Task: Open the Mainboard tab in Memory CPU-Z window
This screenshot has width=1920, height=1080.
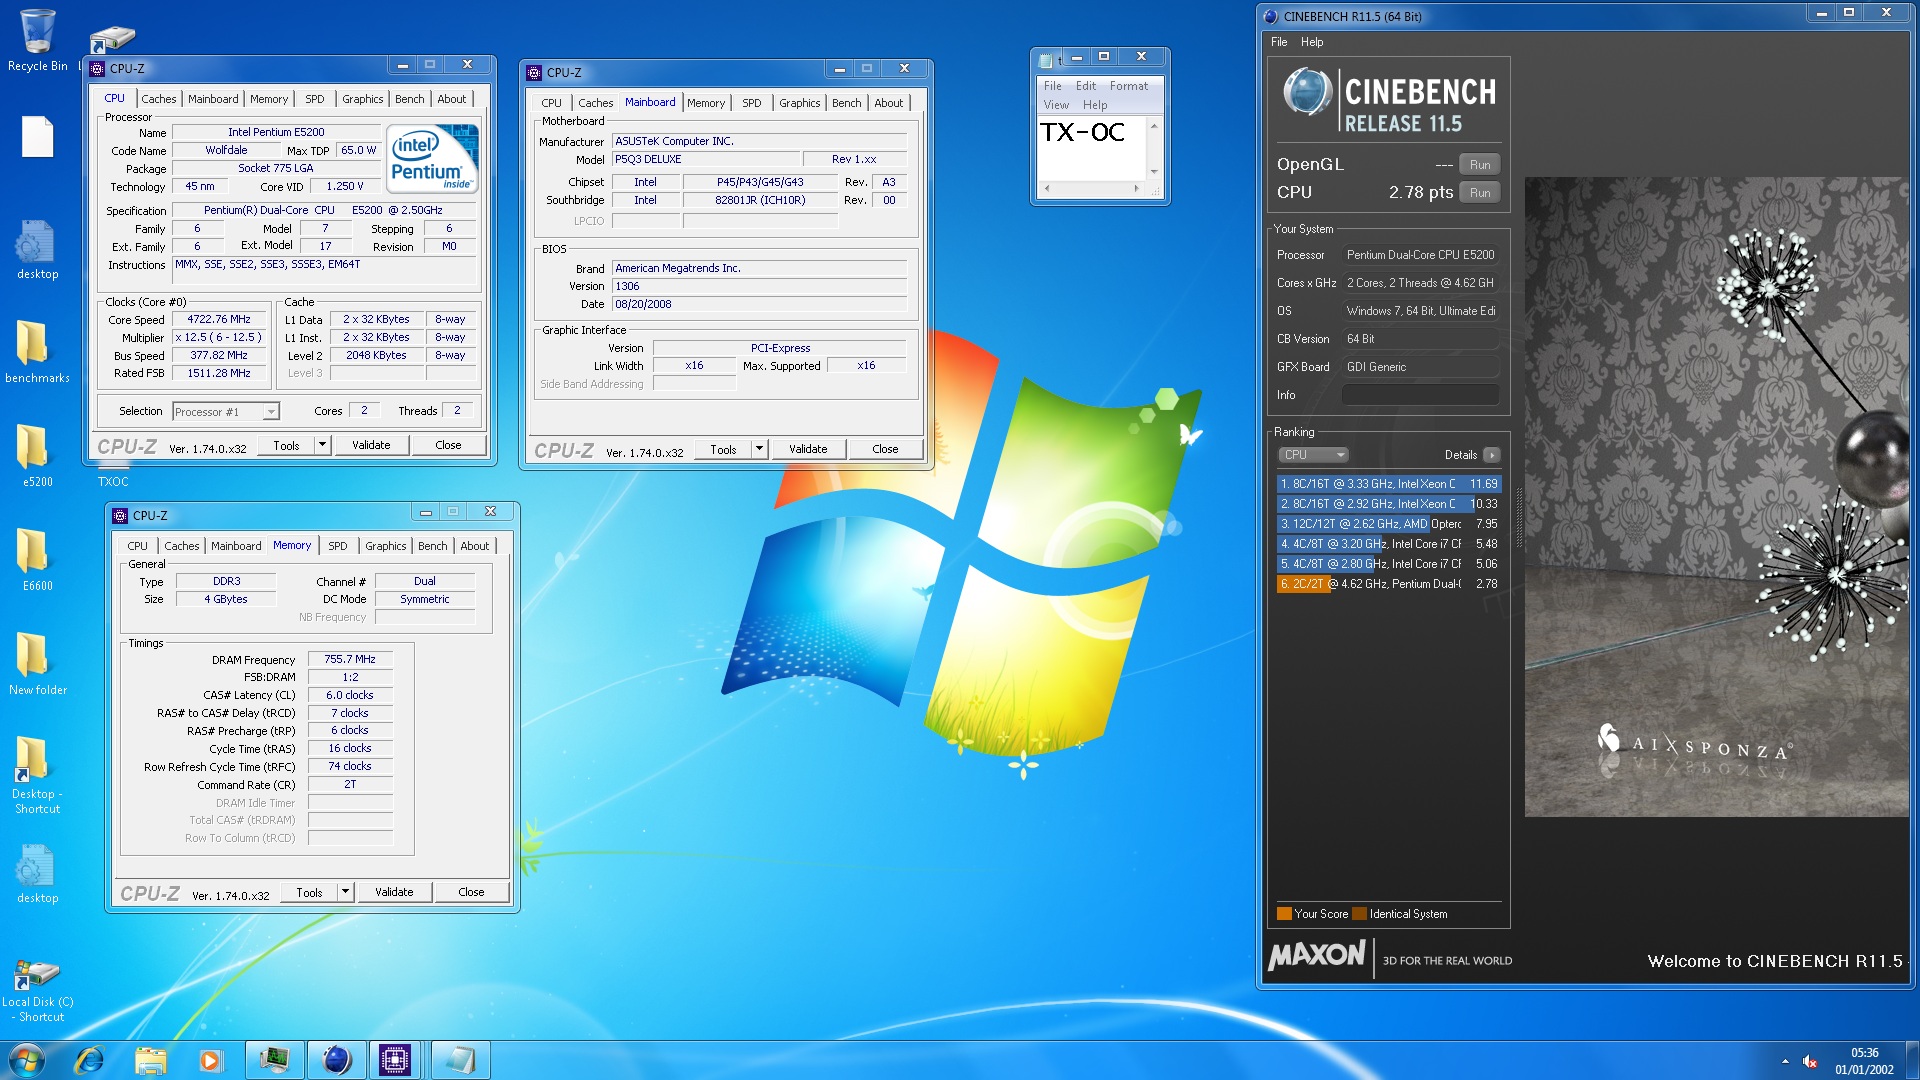Action: point(235,546)
